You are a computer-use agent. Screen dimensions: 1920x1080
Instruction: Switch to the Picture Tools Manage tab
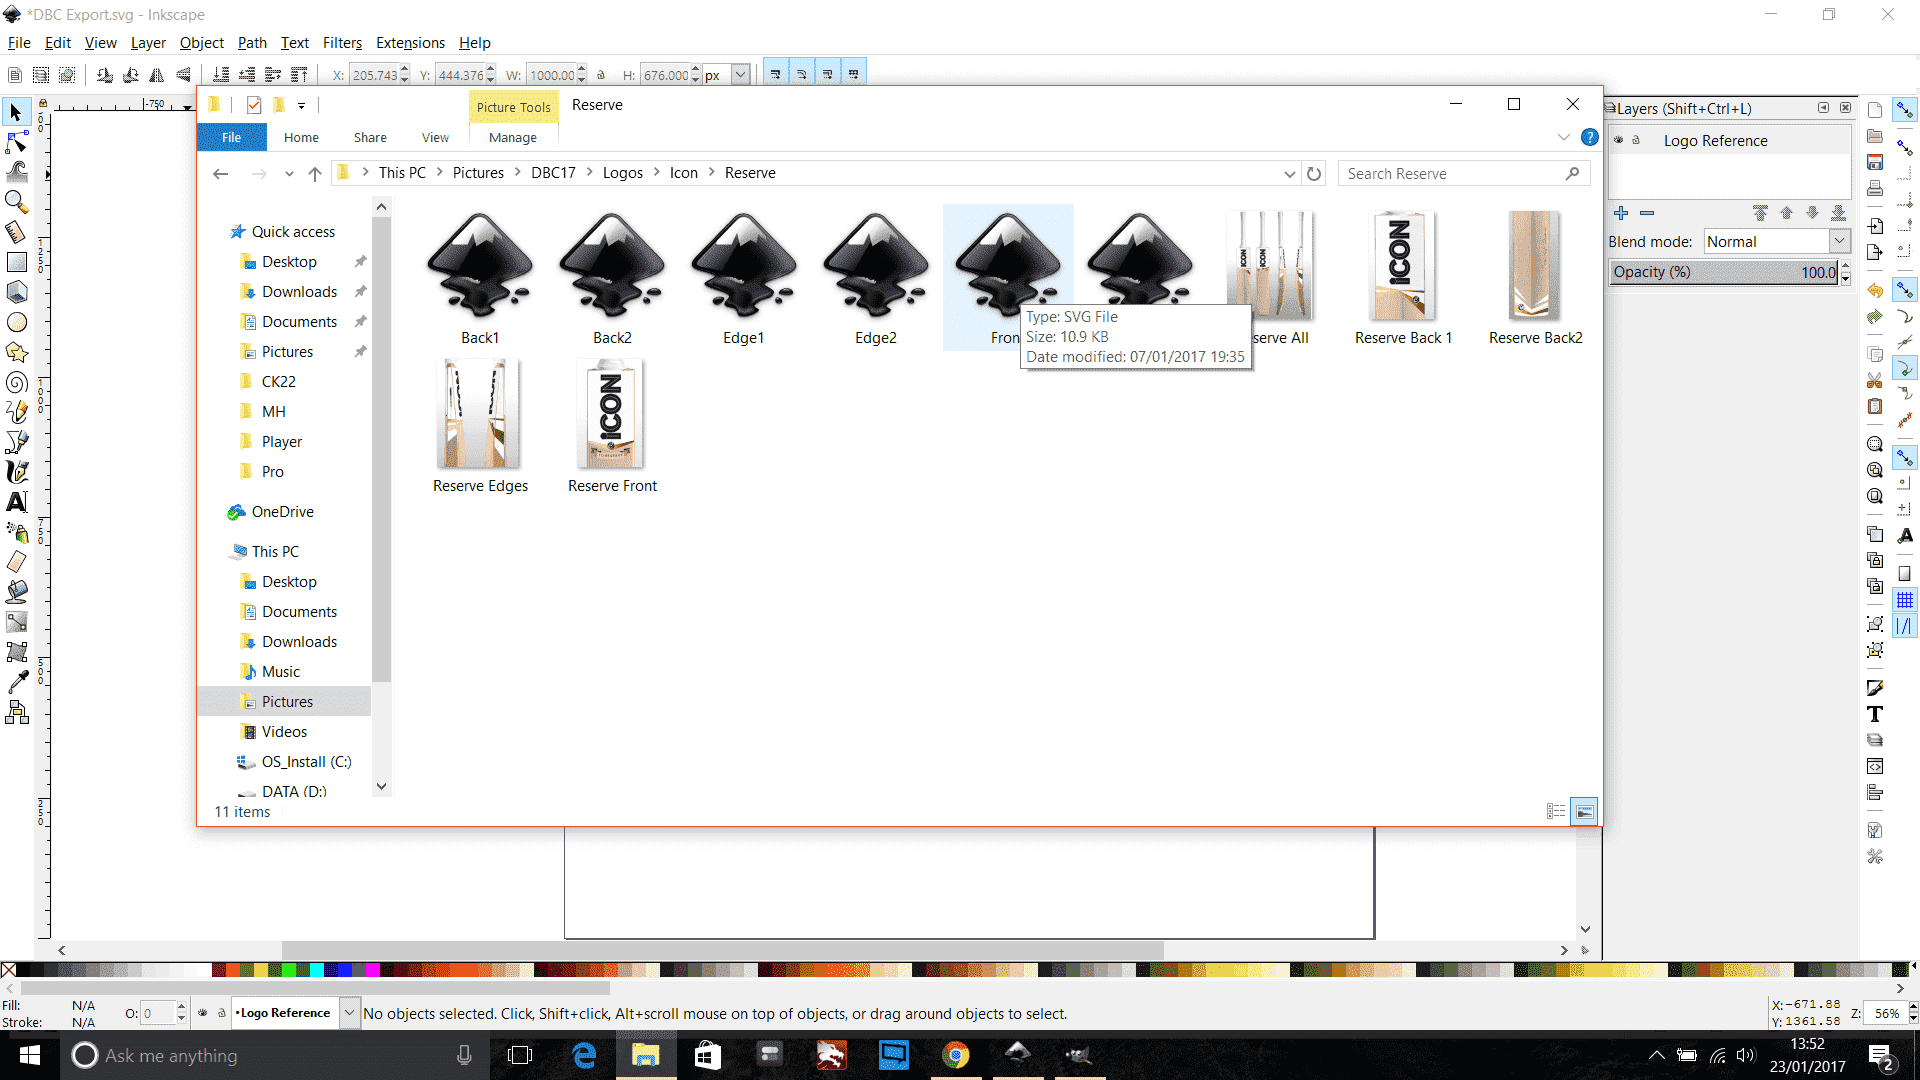click(x=513, y=138)
